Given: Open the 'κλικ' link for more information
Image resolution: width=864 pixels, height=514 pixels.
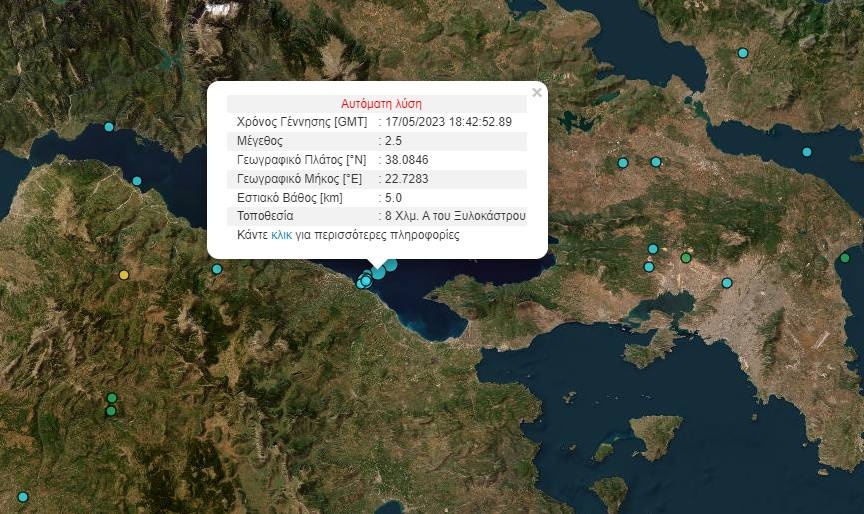Looking at the screenshot, I should pyautogui.click(x=282, y=236).
